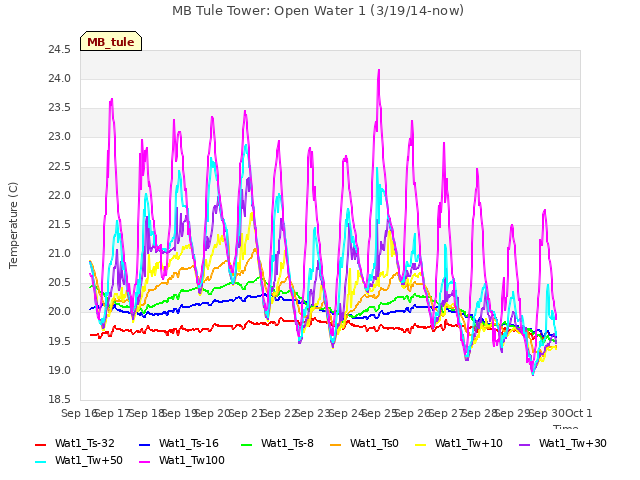640x480 pixels.
Task: Click the 18.5 y-axis tick label
Action: click(x=59, y=400)
